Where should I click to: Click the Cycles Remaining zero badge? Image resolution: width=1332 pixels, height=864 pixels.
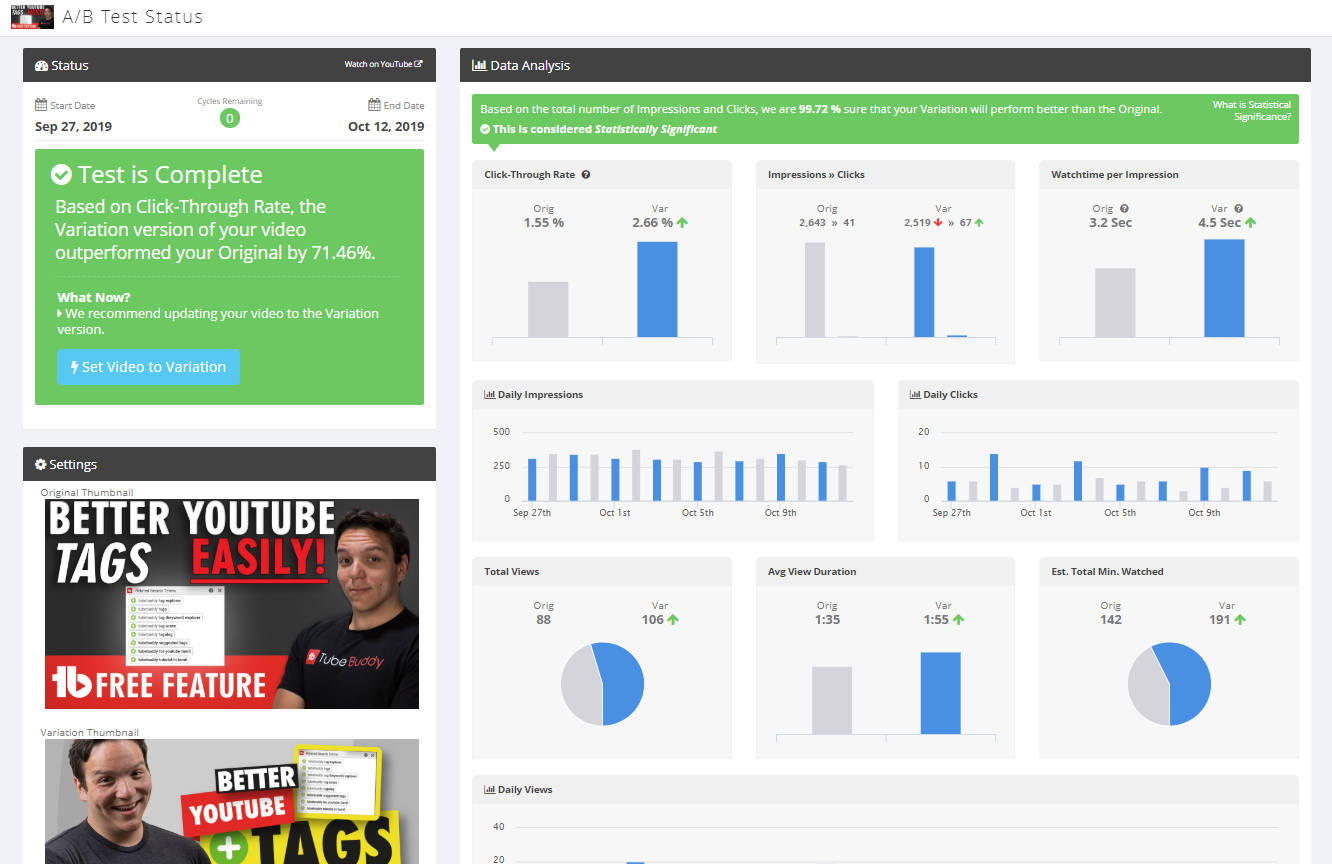(x=230, y=119)
